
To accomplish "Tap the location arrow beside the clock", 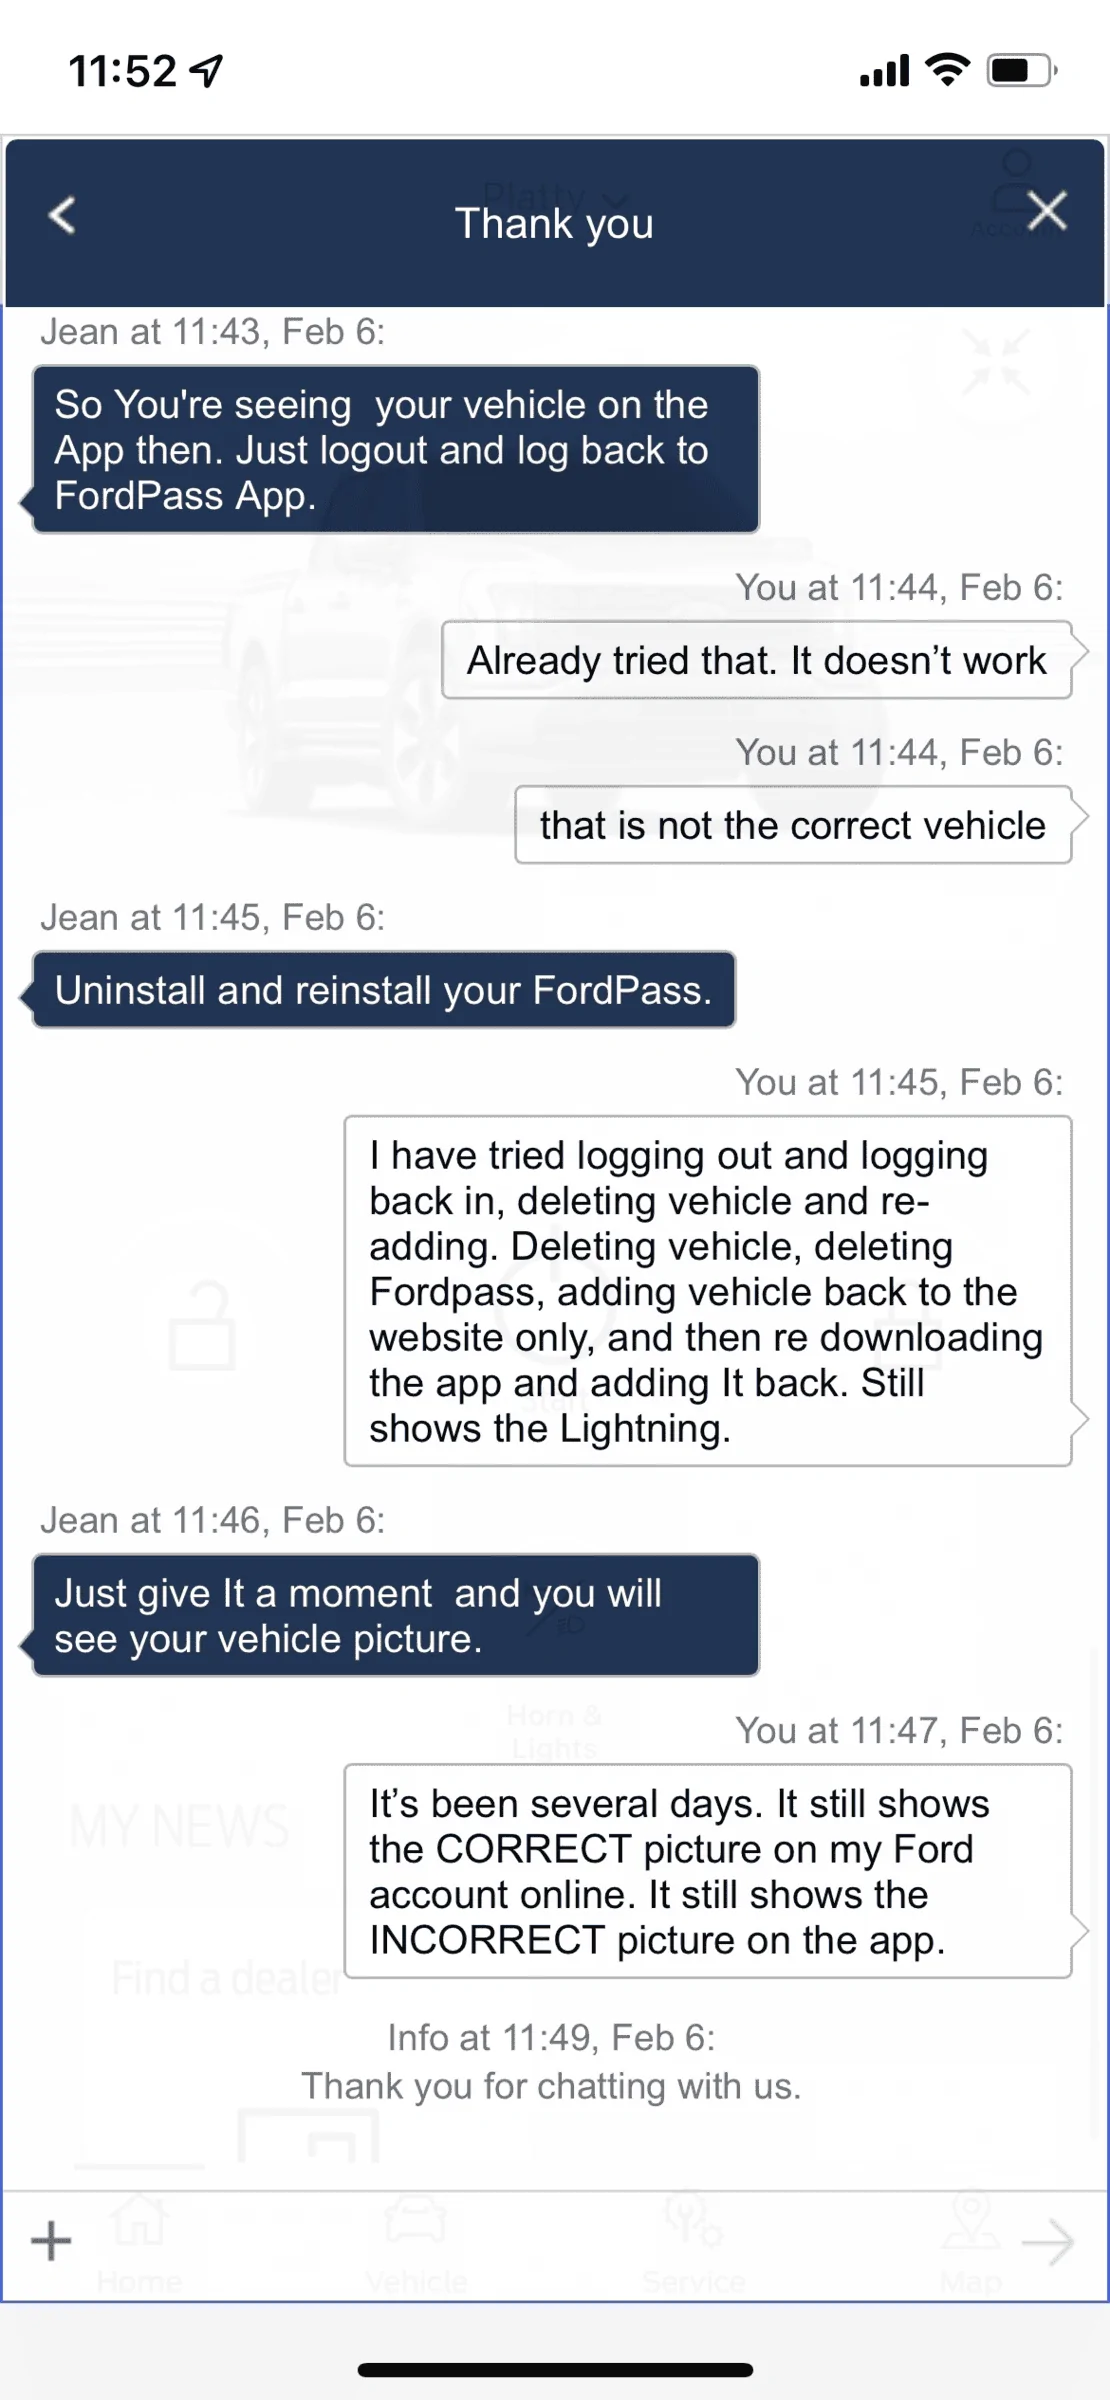I will click(207, 71).
